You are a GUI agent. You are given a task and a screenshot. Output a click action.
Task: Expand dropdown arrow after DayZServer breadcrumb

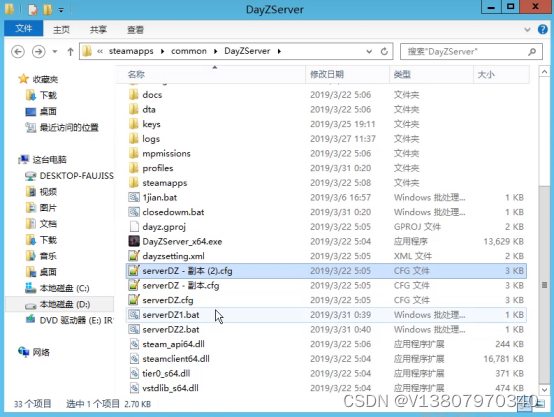(279, 52)
